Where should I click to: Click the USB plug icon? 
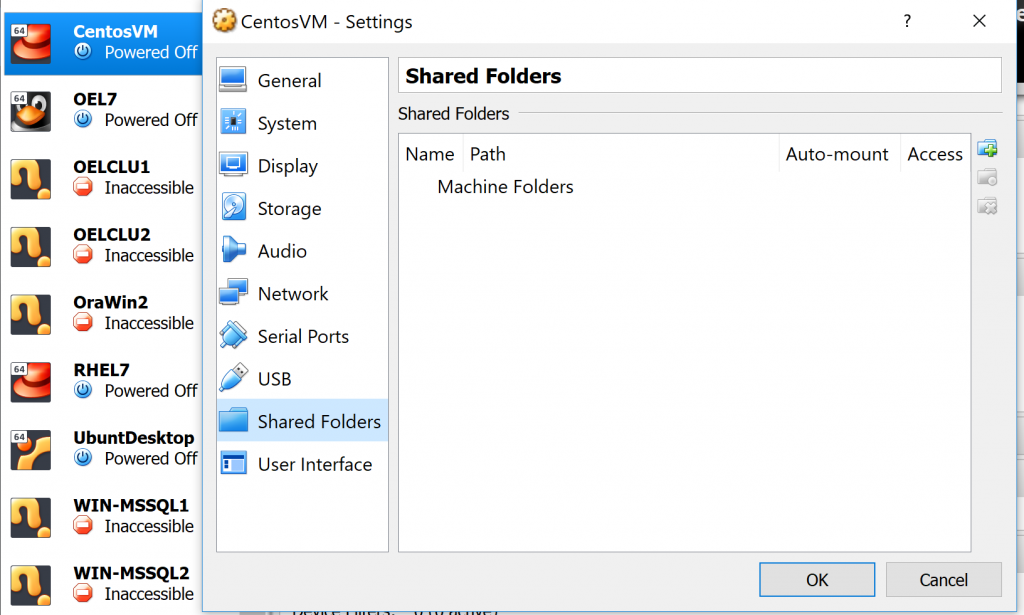click(233, 377)
